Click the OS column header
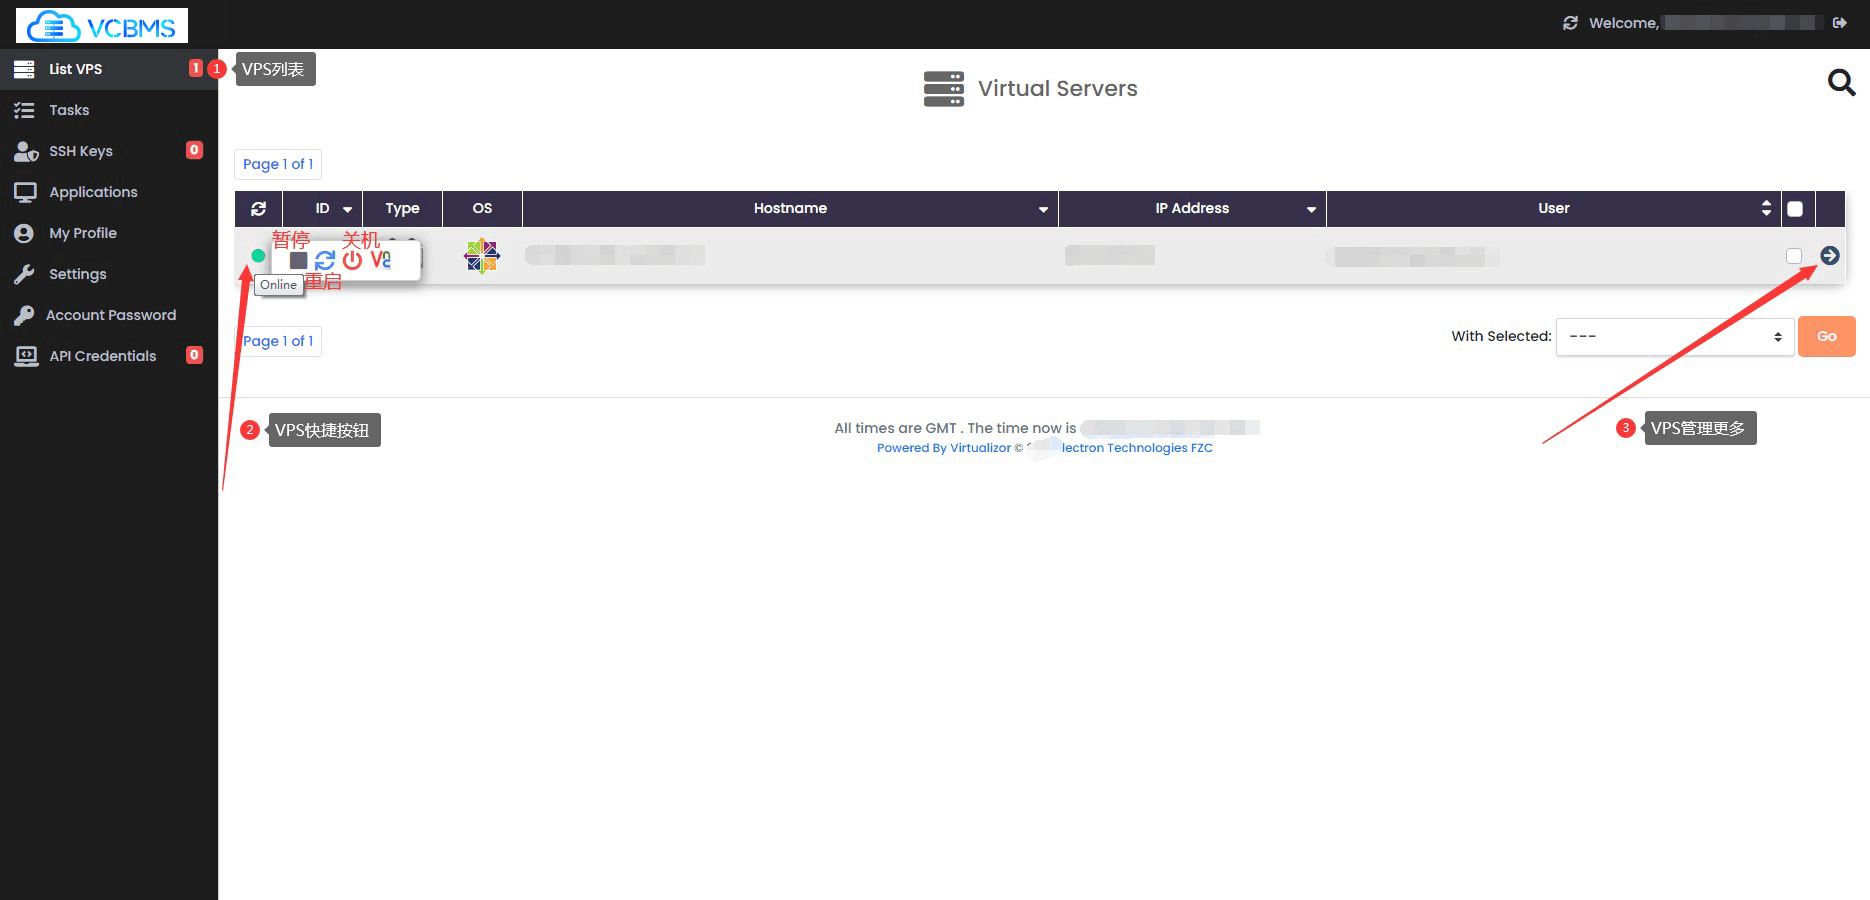The width and height of the screenshot is (1870, 900). (x=482, y=209)
